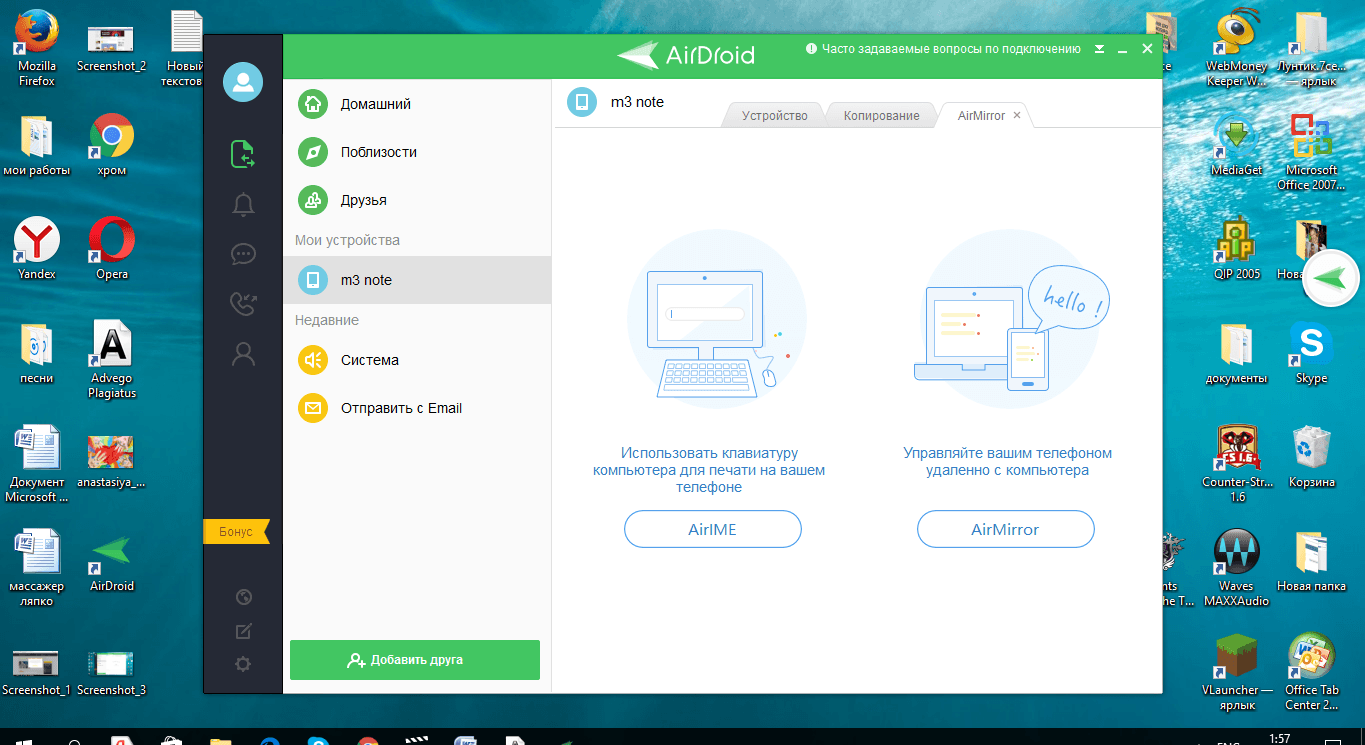Screen dimensions: 1365x745
Task: Click the user profile avatar icon
Action: [x=243, y=82]
